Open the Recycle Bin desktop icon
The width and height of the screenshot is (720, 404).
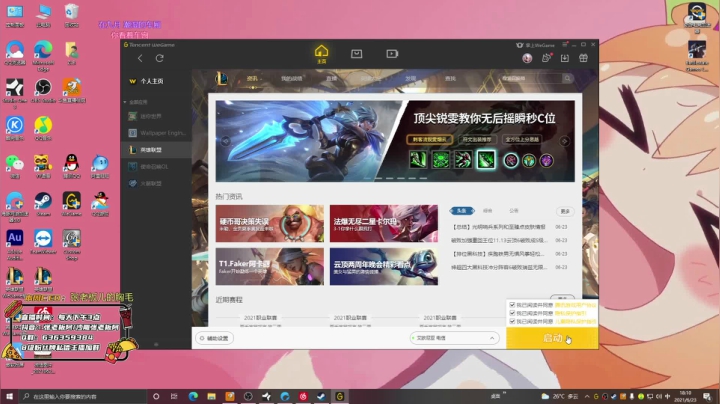point(72,15)
